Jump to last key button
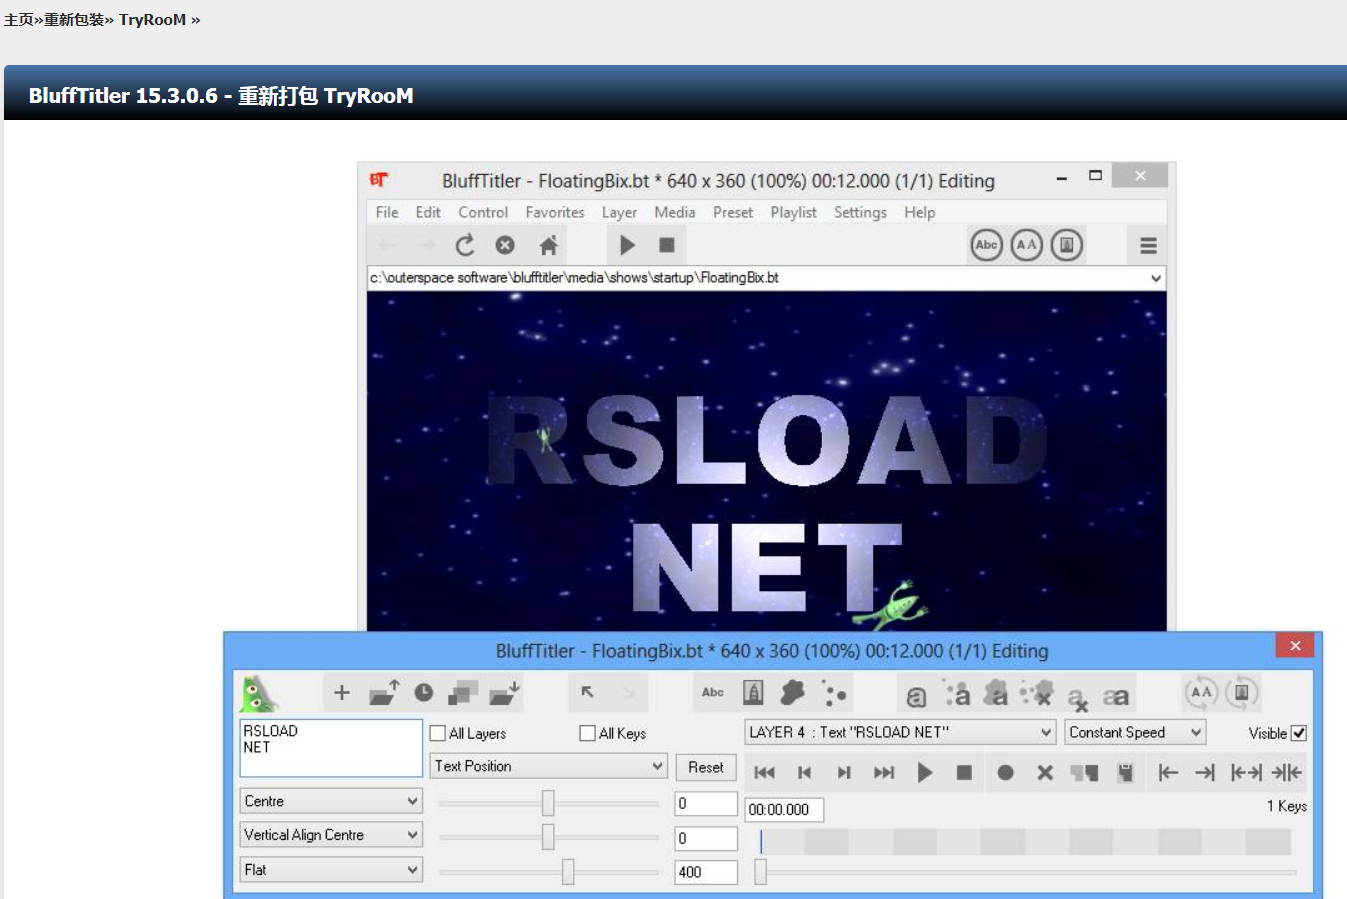Viewport: 1347px width, 899px height. (x=884, y=772)
